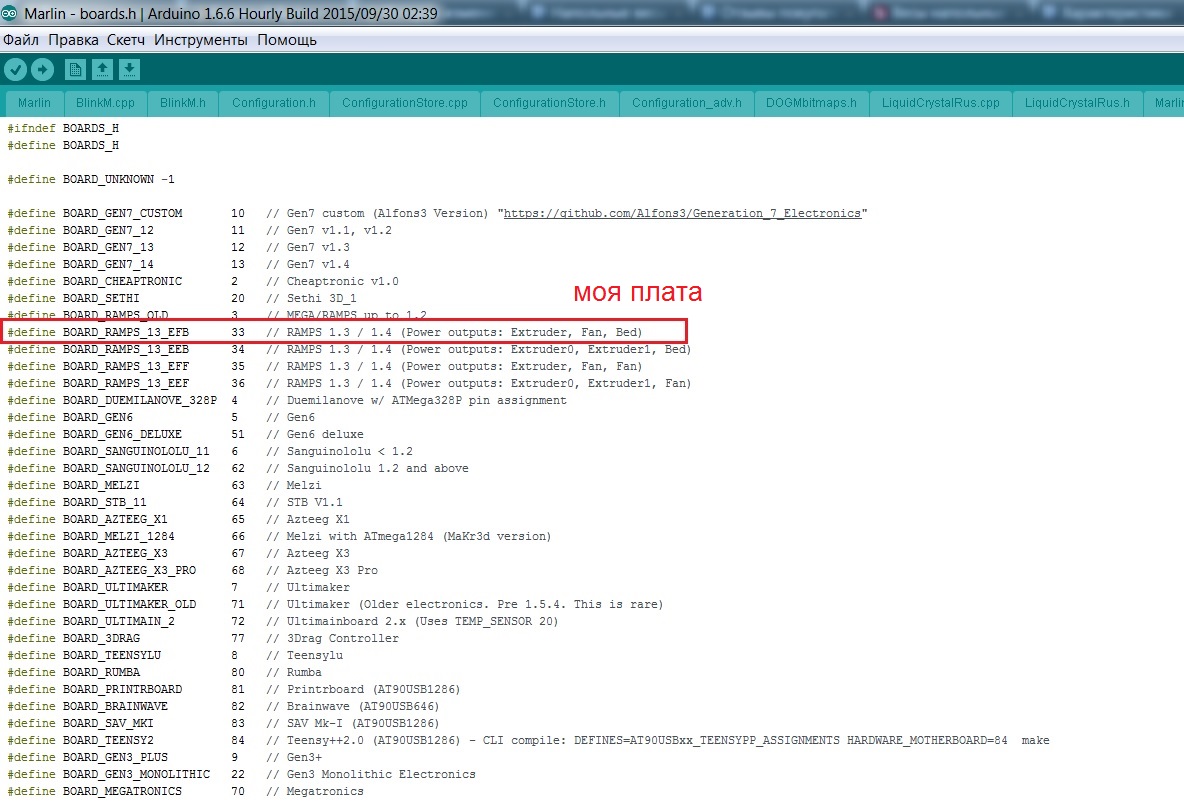This screenshot has width=1184, height=804.
Task: Click the BOARD_TEENSY2 identifier
Action: pos(108,740)
